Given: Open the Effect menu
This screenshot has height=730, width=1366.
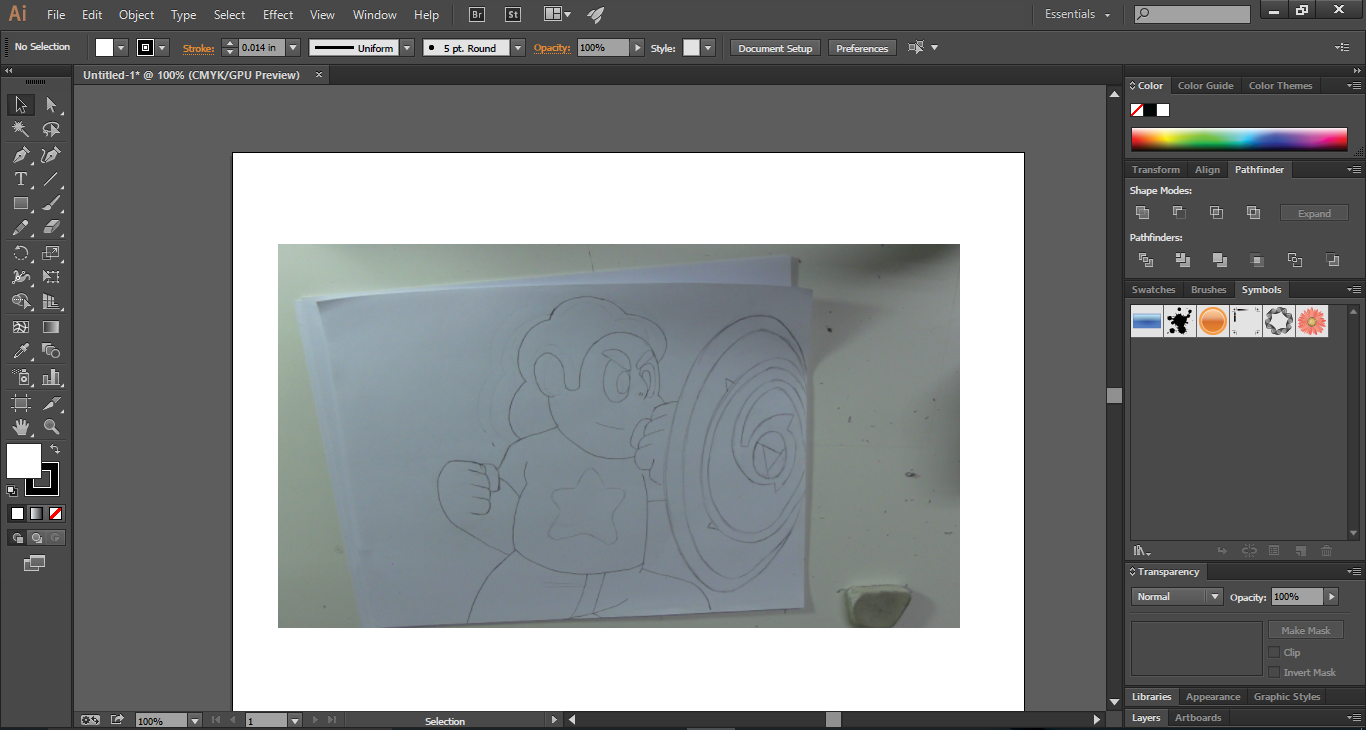Looking at the screenshot, I should [x=278, y=15].
